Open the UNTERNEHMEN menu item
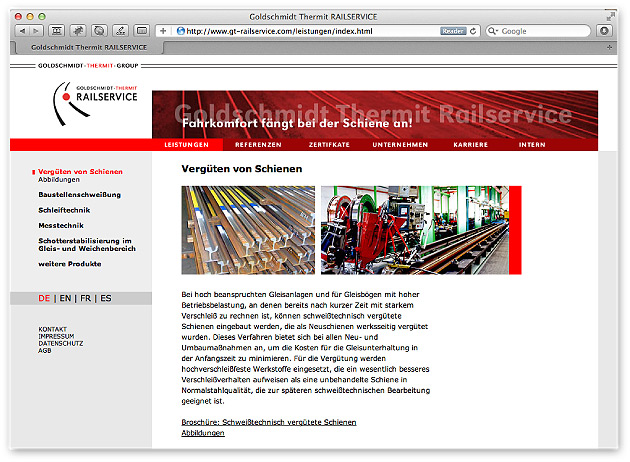630x462 pixels. click(400, 145)
